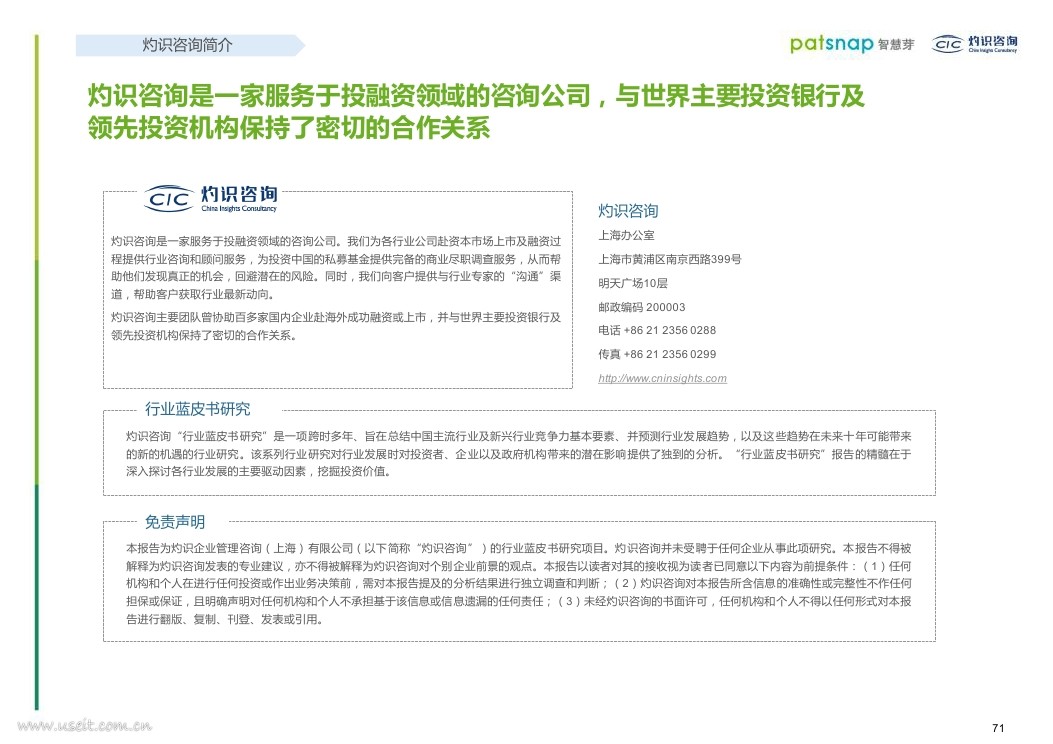Click the fax number +86 21 2356 0299

tap(670, 354)
